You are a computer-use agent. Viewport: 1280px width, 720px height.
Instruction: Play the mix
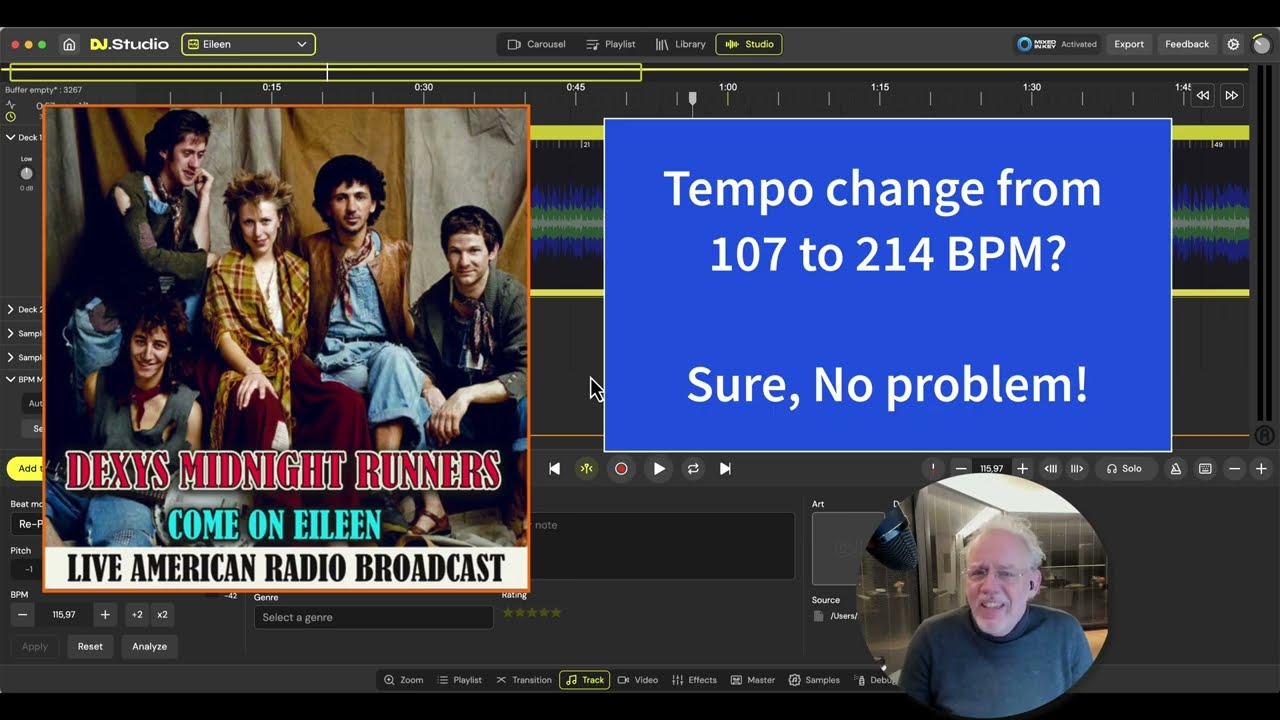click(x=659, y=468)
